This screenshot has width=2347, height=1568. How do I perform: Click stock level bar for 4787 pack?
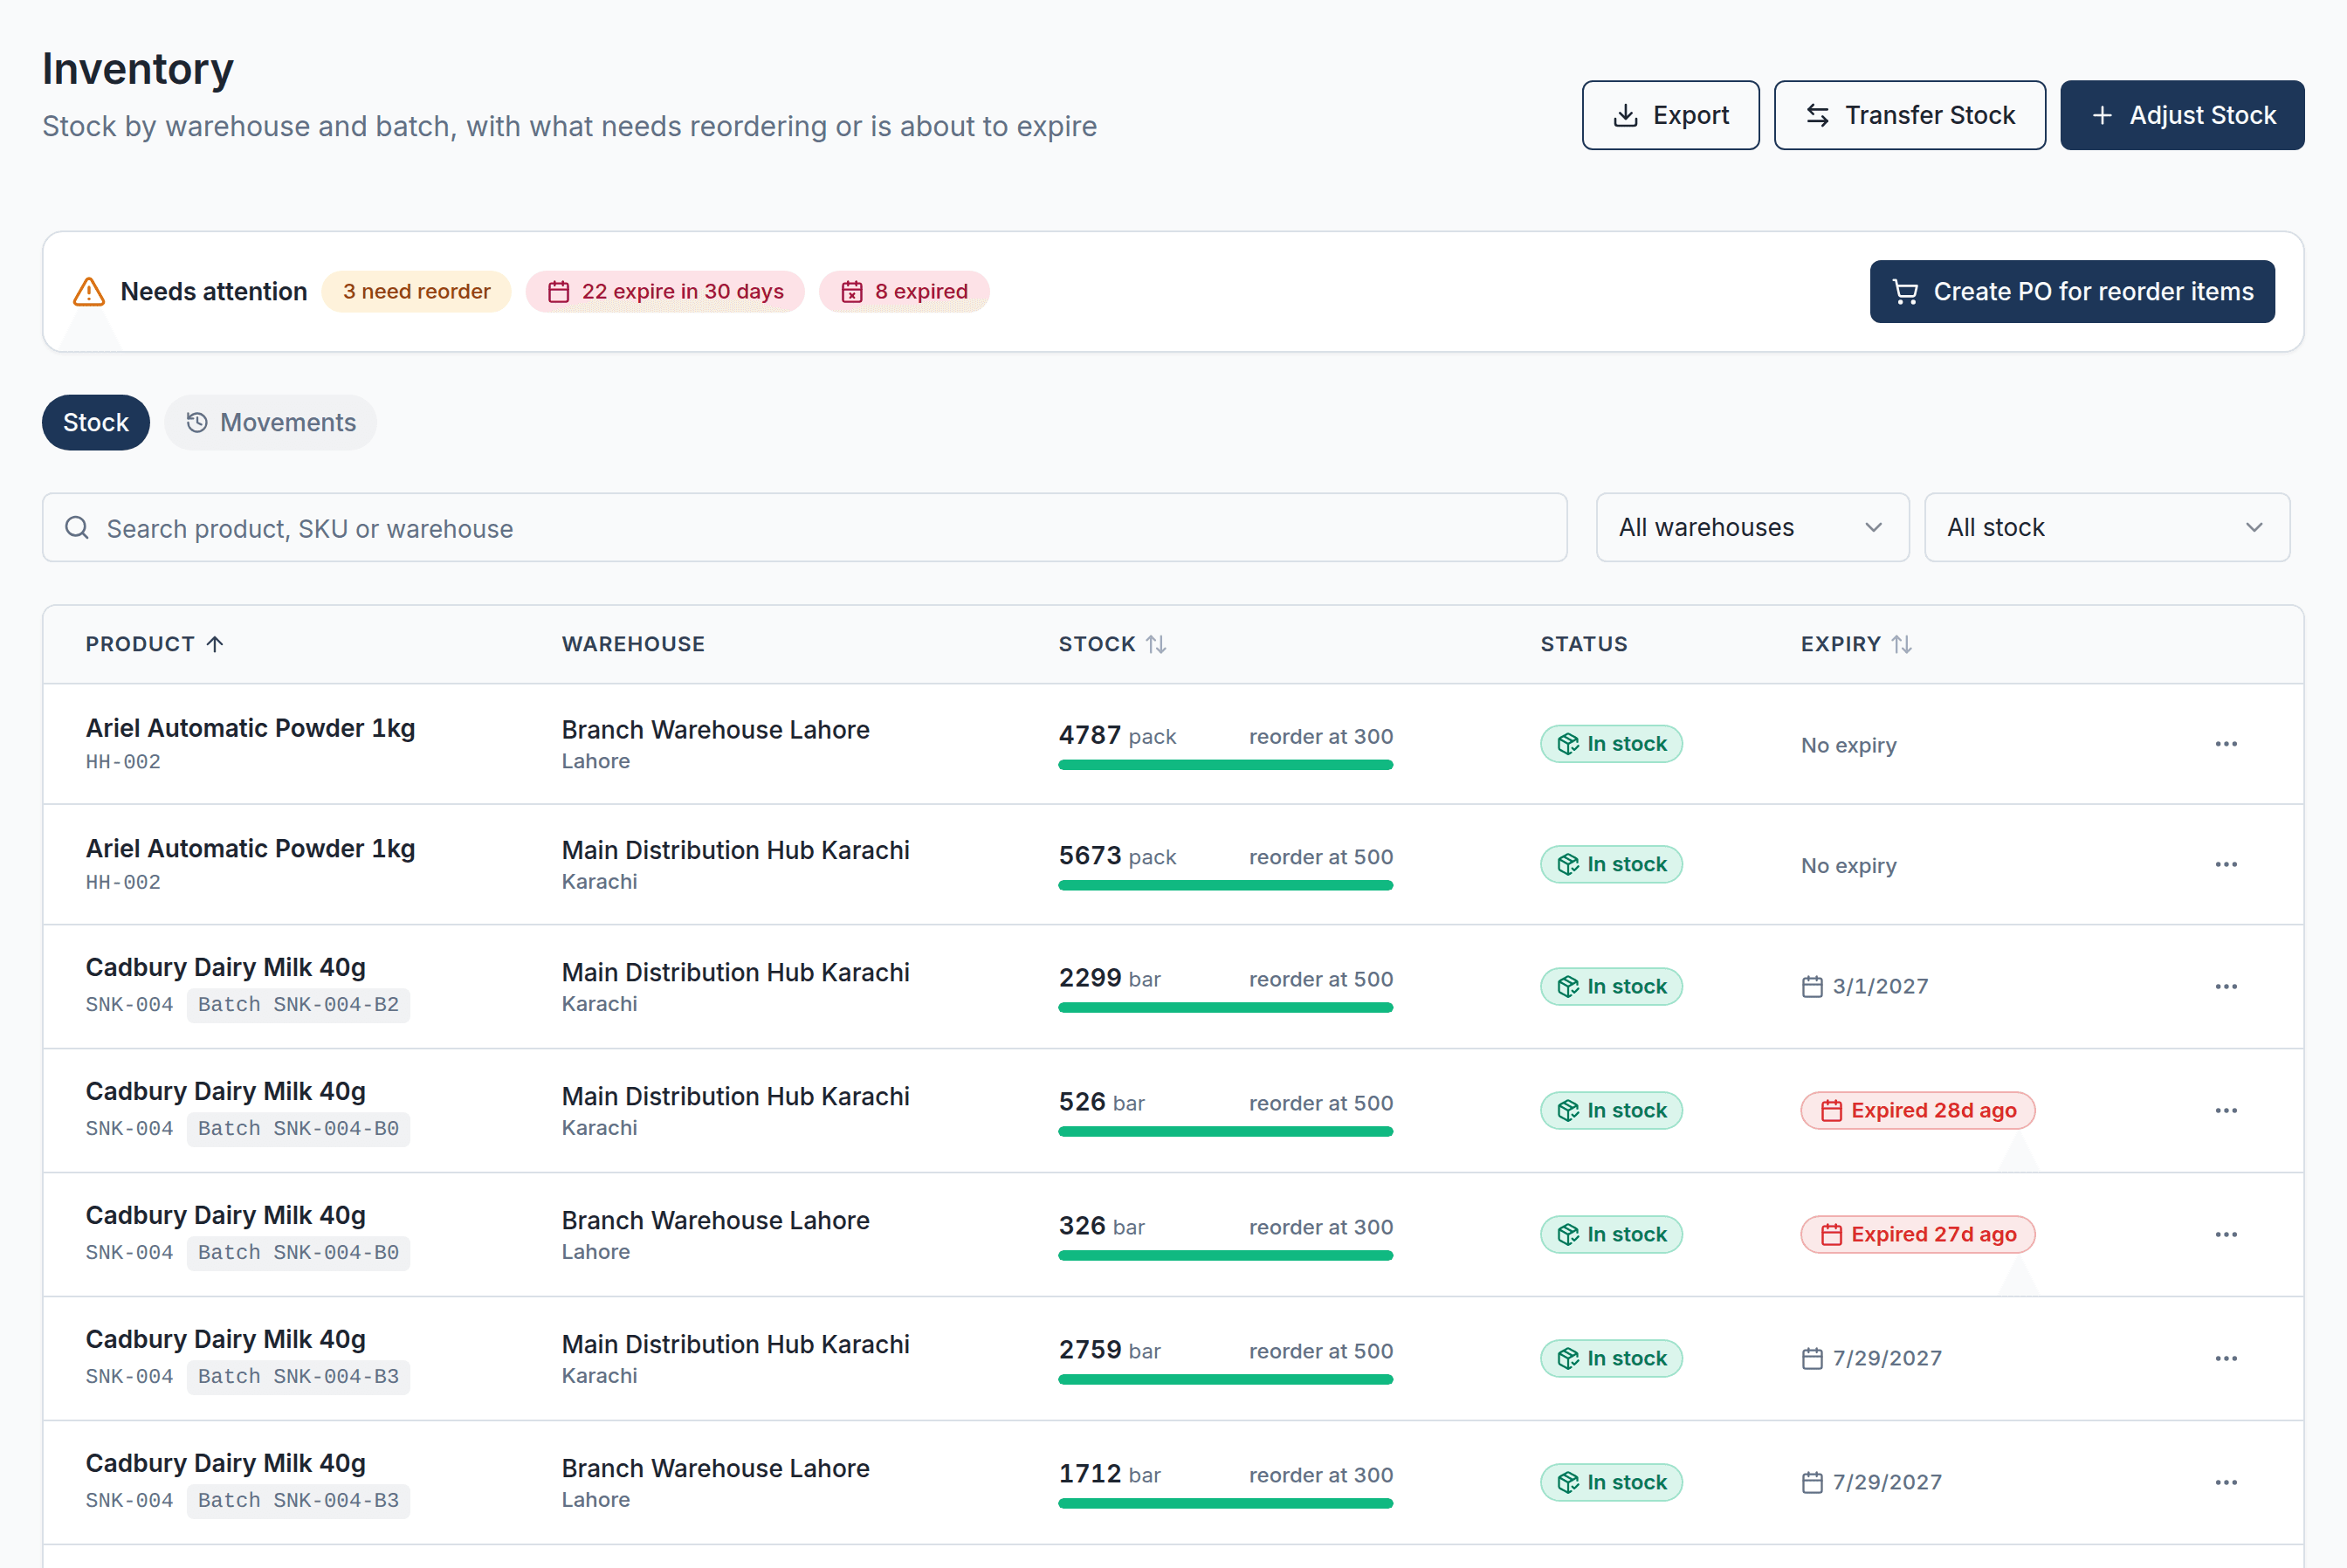1225,765
